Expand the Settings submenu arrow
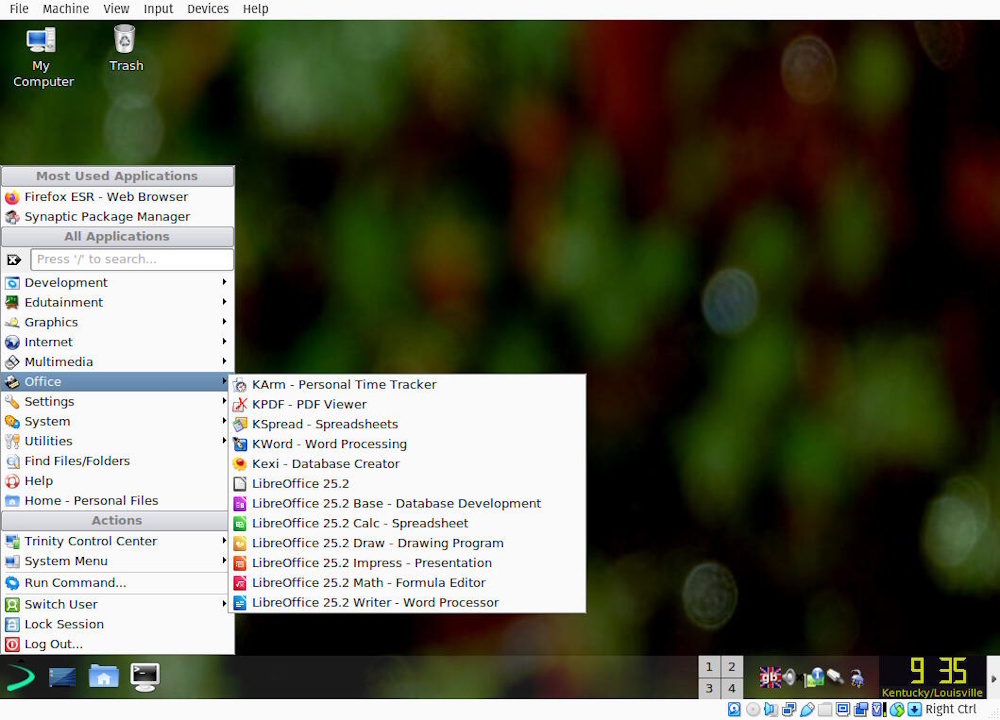The image size is (1000, 720). (224, 401)
